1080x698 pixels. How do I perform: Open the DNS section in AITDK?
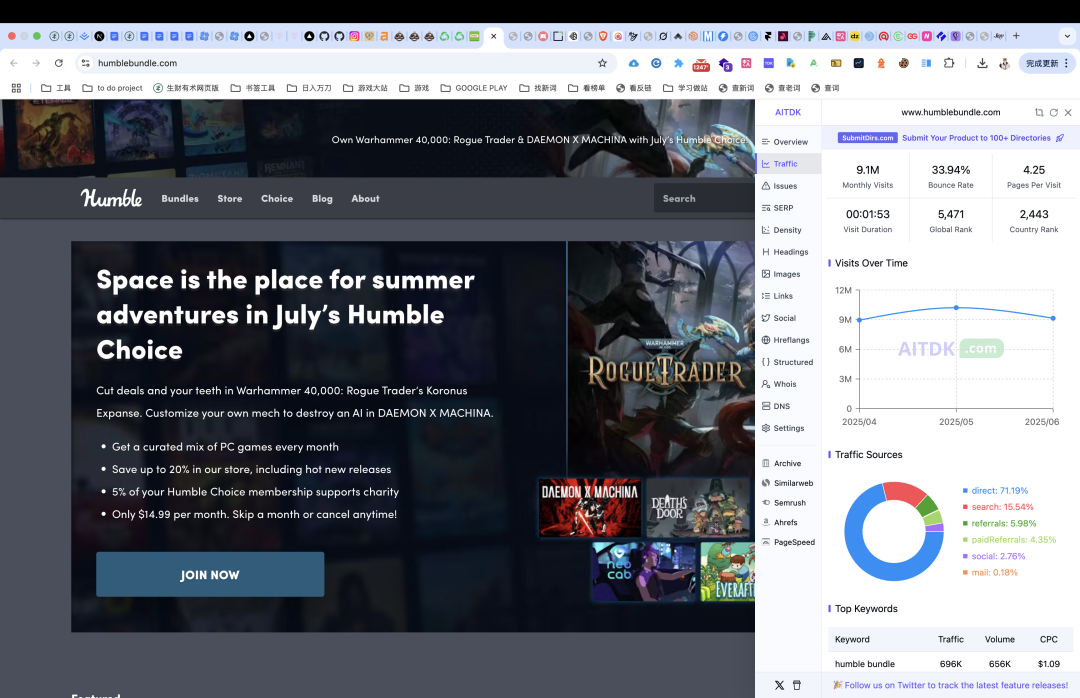(776, 407)
